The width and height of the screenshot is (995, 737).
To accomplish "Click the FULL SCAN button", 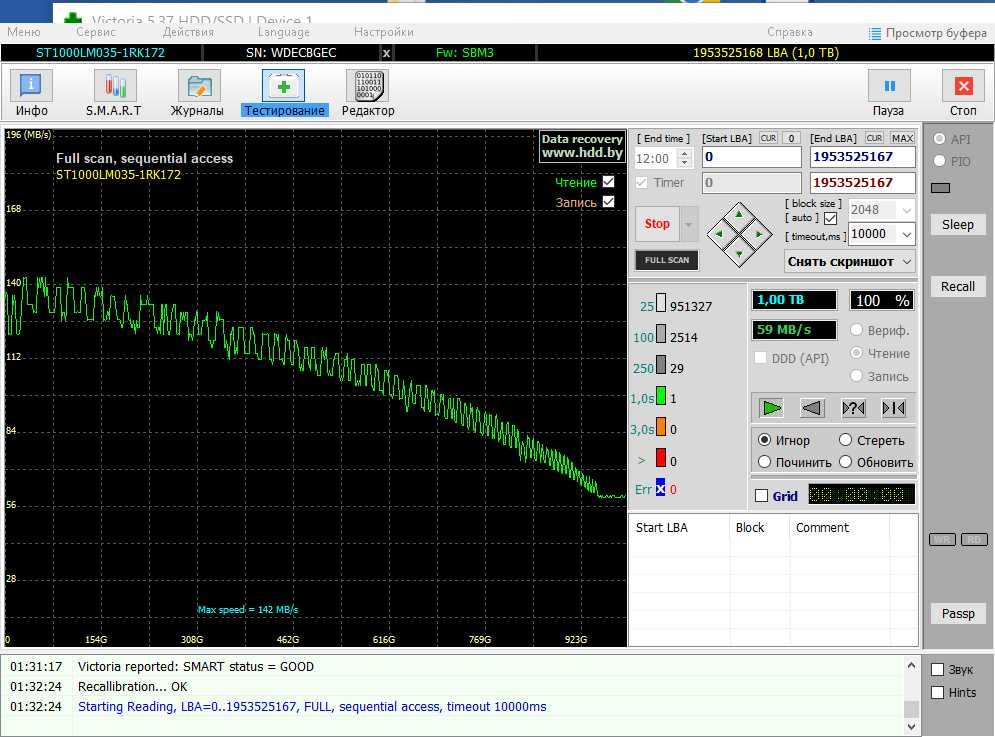I will click(667, 260).
